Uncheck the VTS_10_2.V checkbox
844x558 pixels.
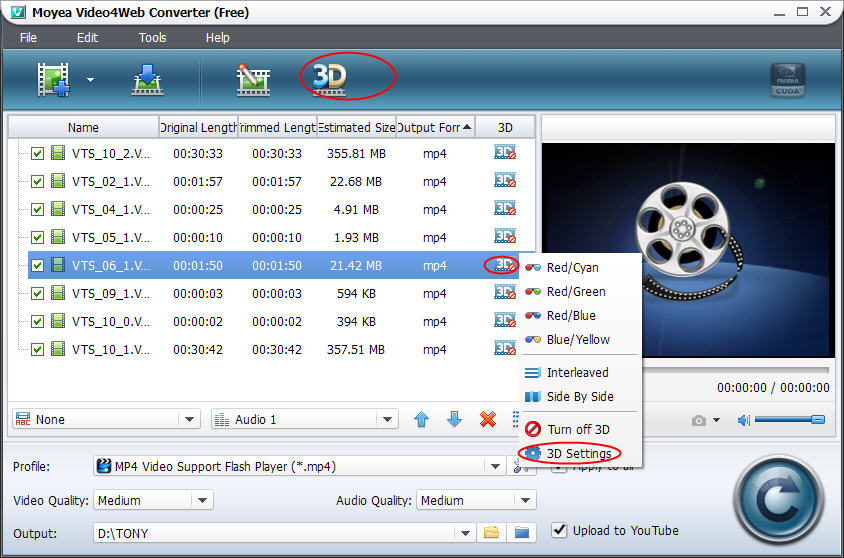point(37,153)
